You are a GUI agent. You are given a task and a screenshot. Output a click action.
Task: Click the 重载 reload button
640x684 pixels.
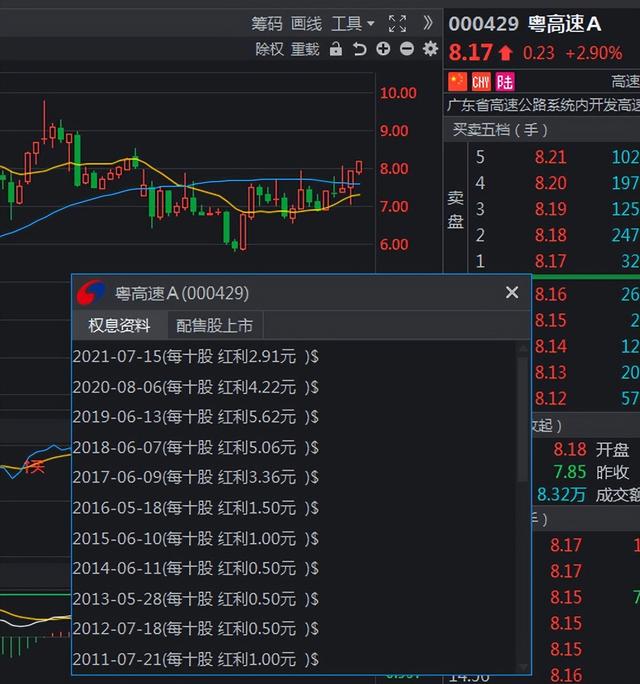click(305, 49)
